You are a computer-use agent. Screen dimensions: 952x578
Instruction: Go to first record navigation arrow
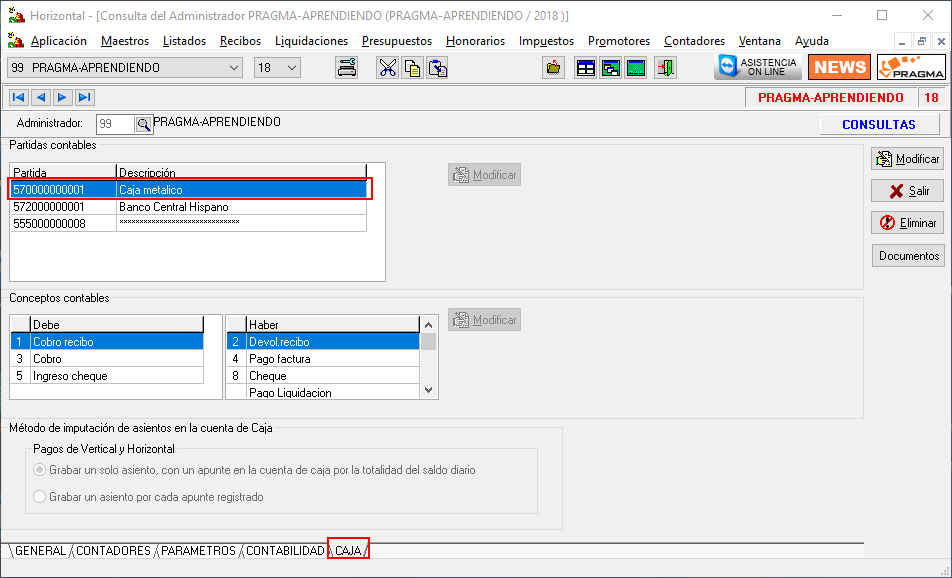coord(18,97)
